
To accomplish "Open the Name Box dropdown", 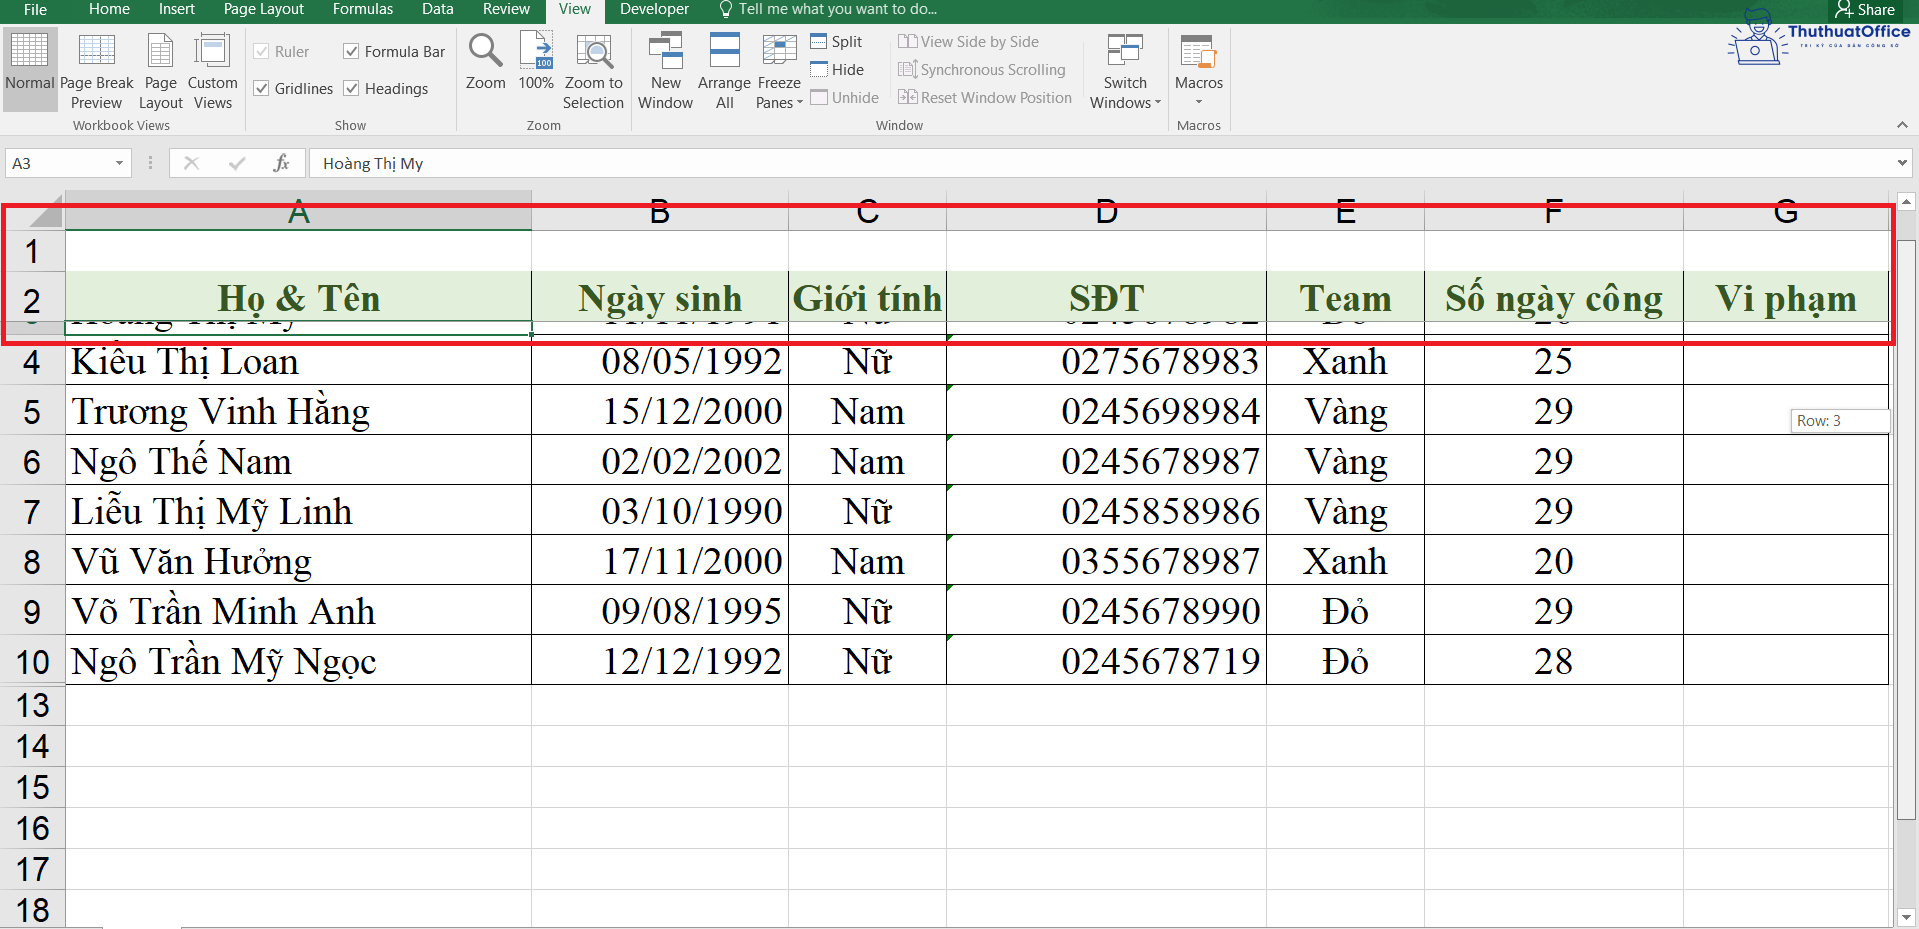I will (x=118, y=162).
